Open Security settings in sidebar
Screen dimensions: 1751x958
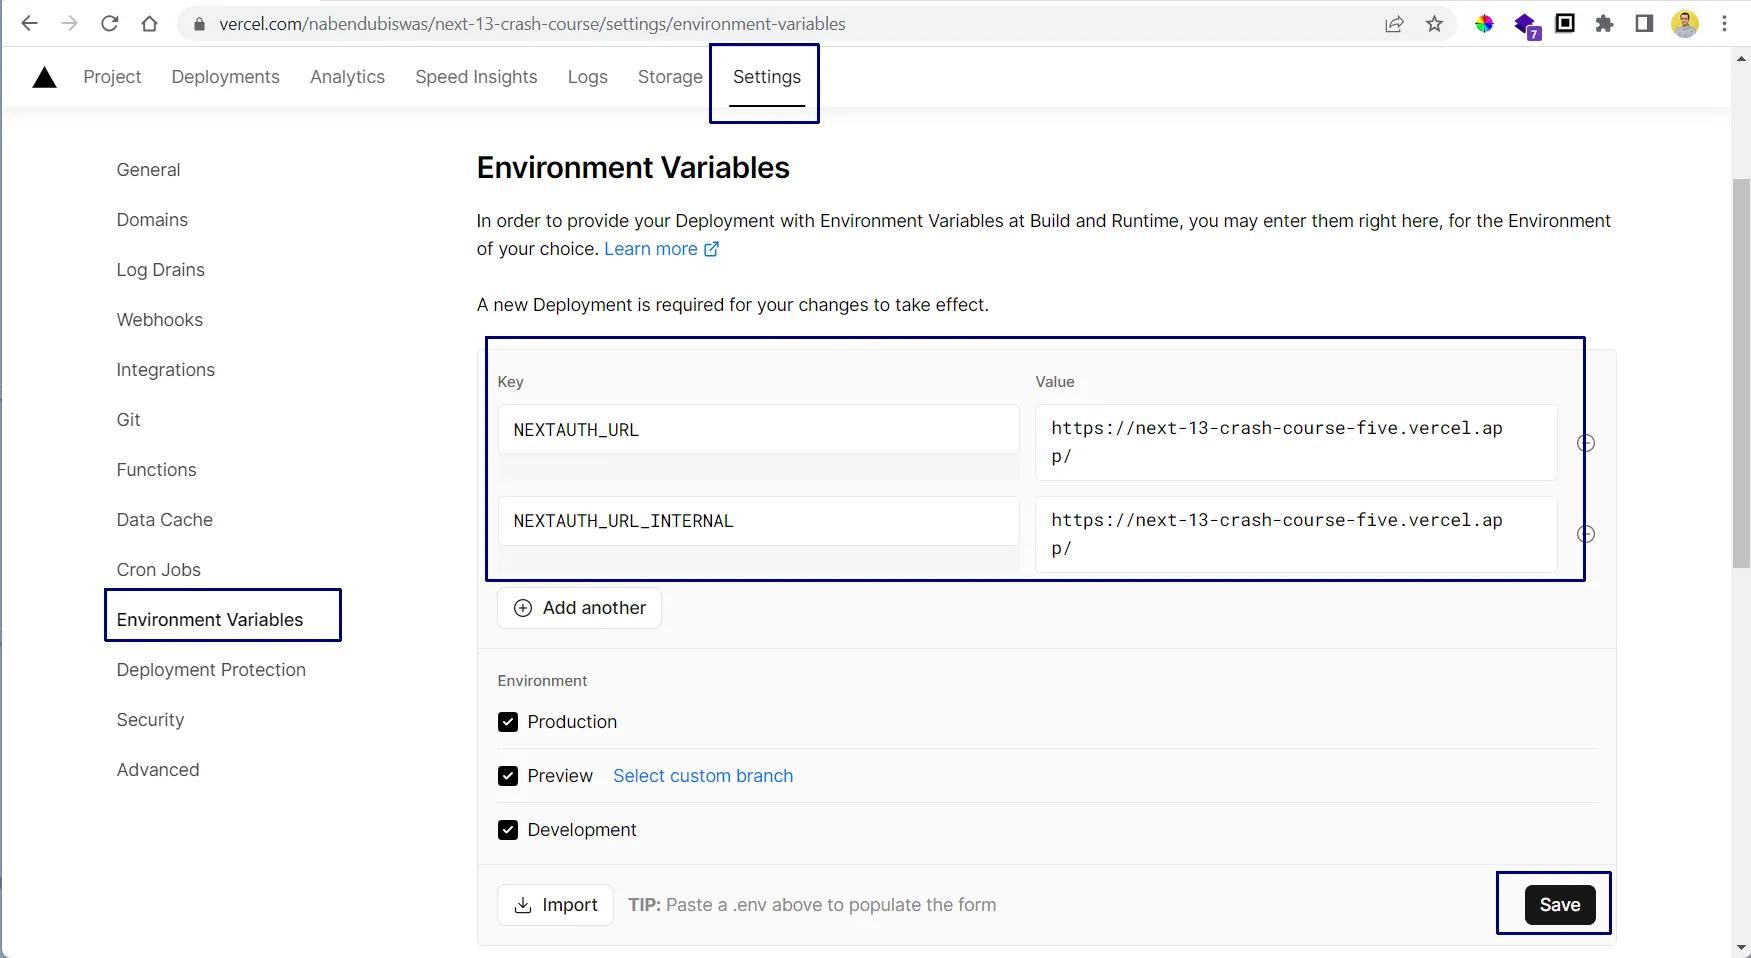[x=150, y=720]
